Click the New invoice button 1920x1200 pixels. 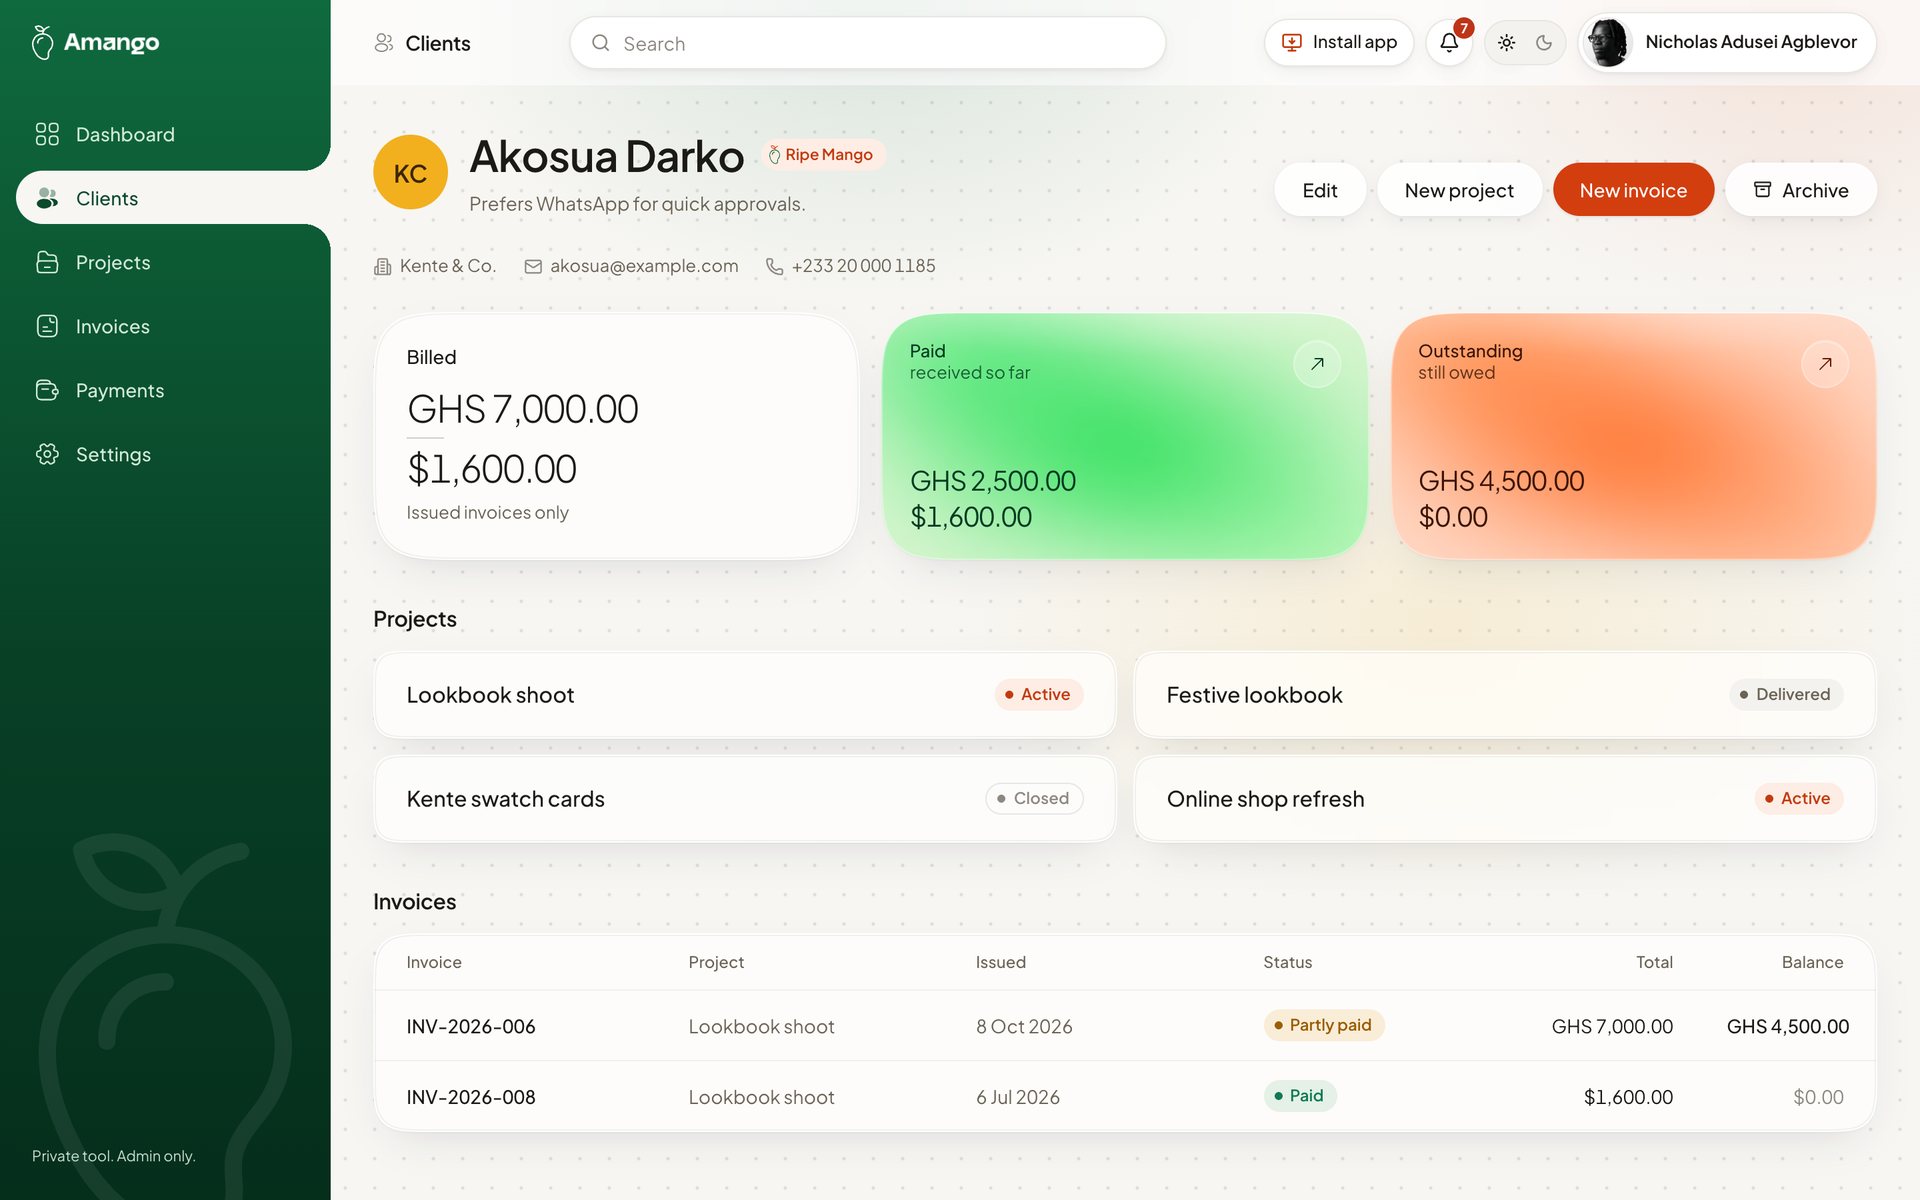1633,190
